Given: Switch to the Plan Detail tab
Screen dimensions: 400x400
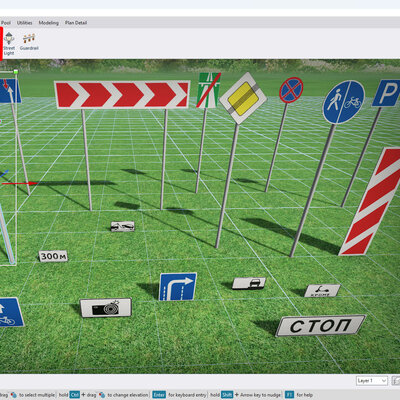Looking at the screenshot, I should tap(76, 23).
